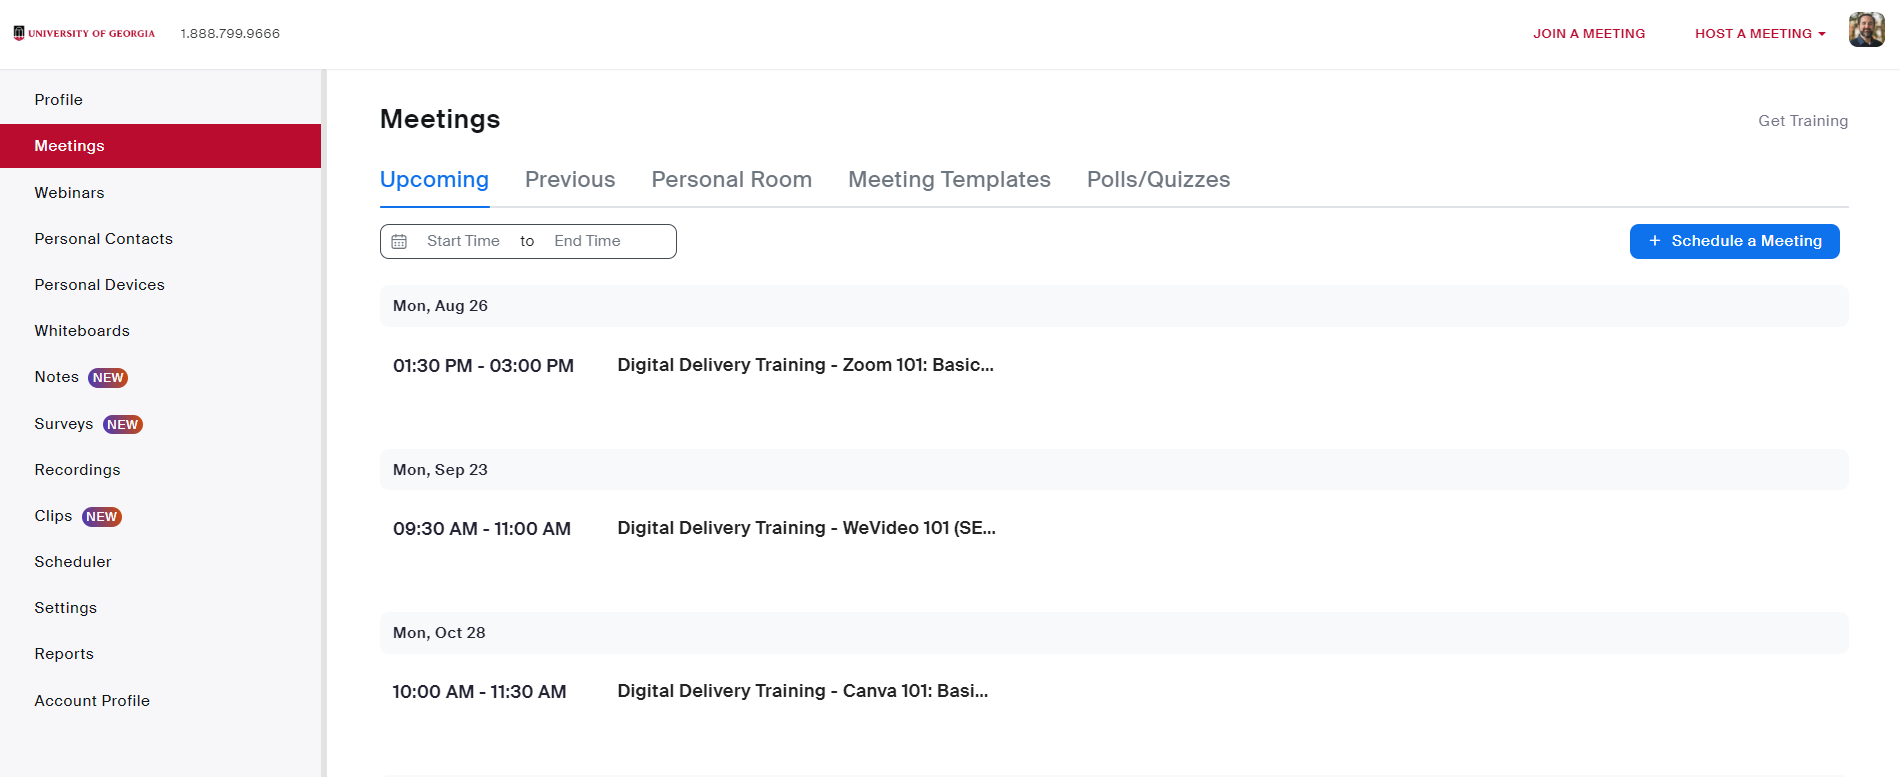Click the 01:30 PM - 03:00 PM time
This screenshot has width=1900, height=777.
[x=483, y=366]
